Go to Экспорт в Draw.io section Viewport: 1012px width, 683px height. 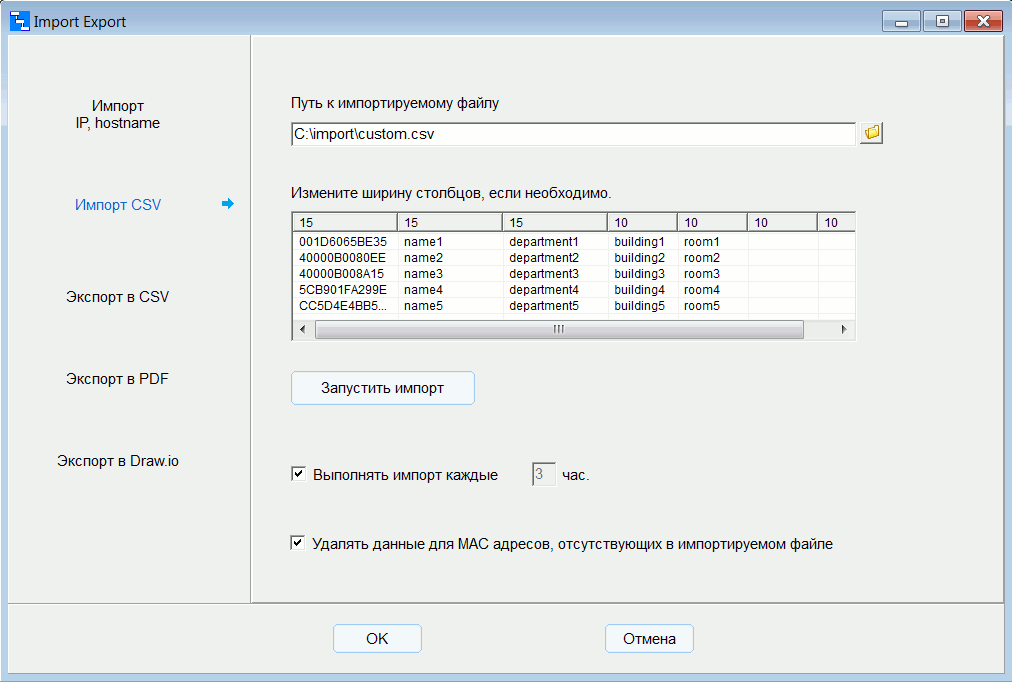(x=118, y=461)
